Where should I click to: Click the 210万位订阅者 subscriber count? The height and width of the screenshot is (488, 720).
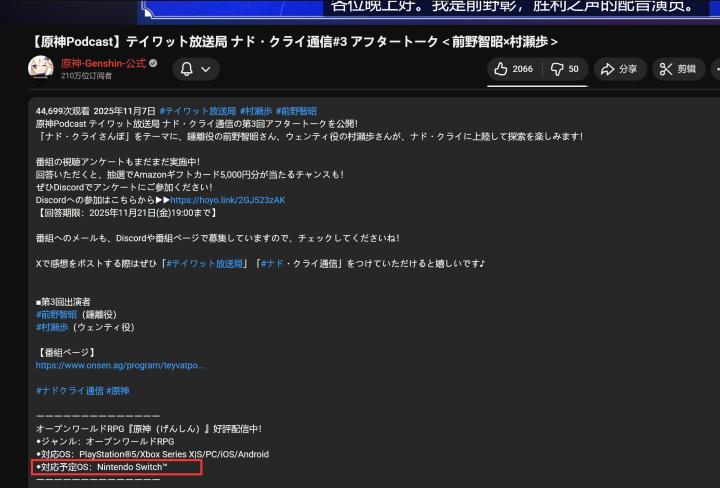coord(86,76)
